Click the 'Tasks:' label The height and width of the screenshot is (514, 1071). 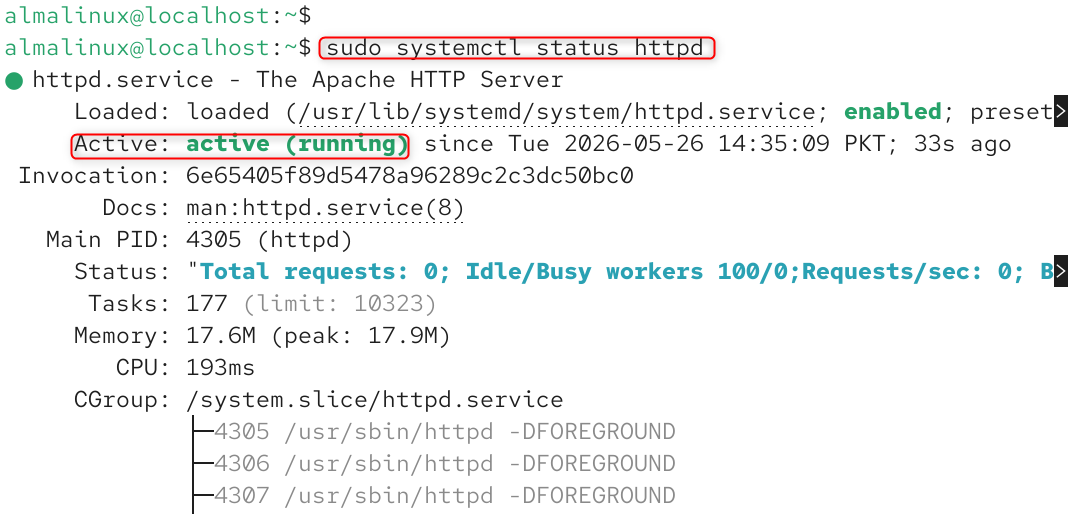click(x=130, y=304)
